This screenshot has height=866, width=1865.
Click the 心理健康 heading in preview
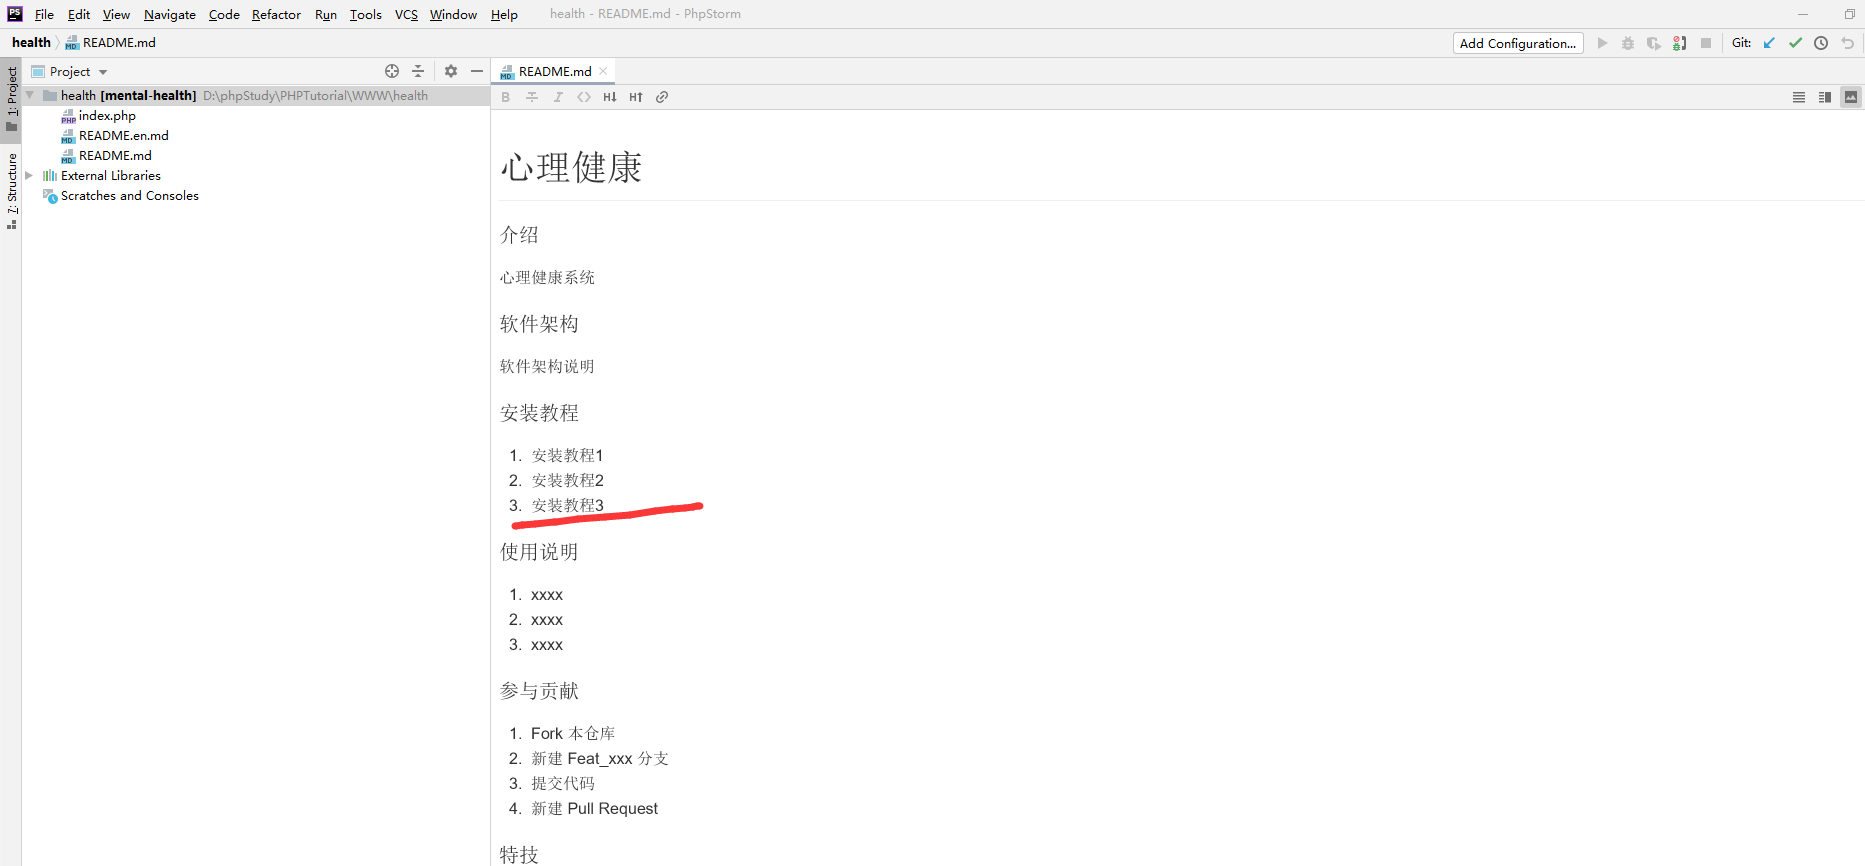[571, 167]
